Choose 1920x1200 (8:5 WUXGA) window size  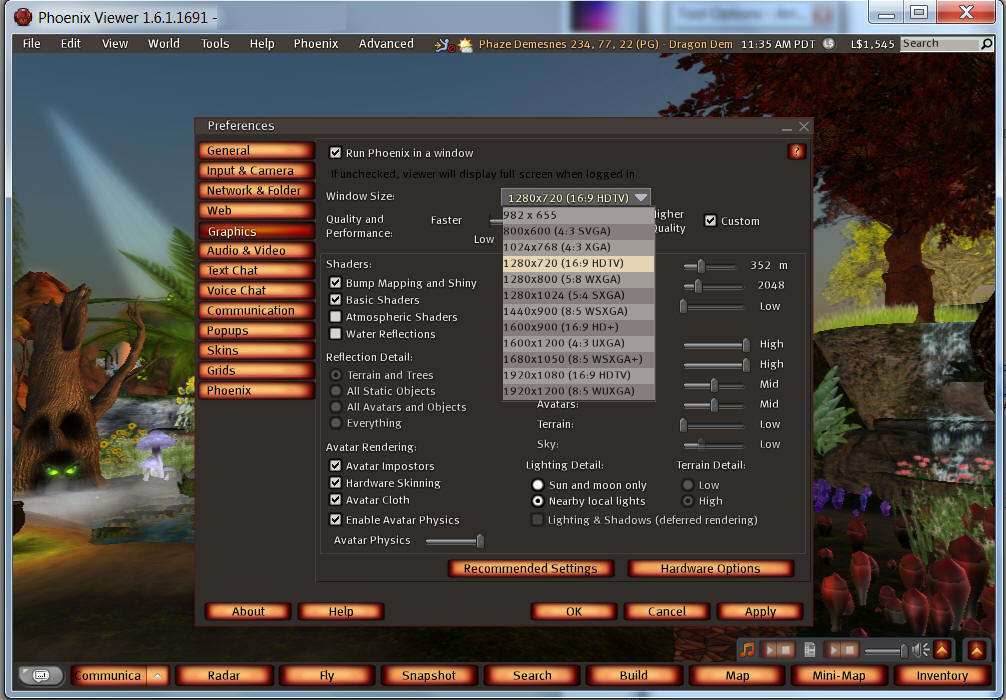(579, 391)
